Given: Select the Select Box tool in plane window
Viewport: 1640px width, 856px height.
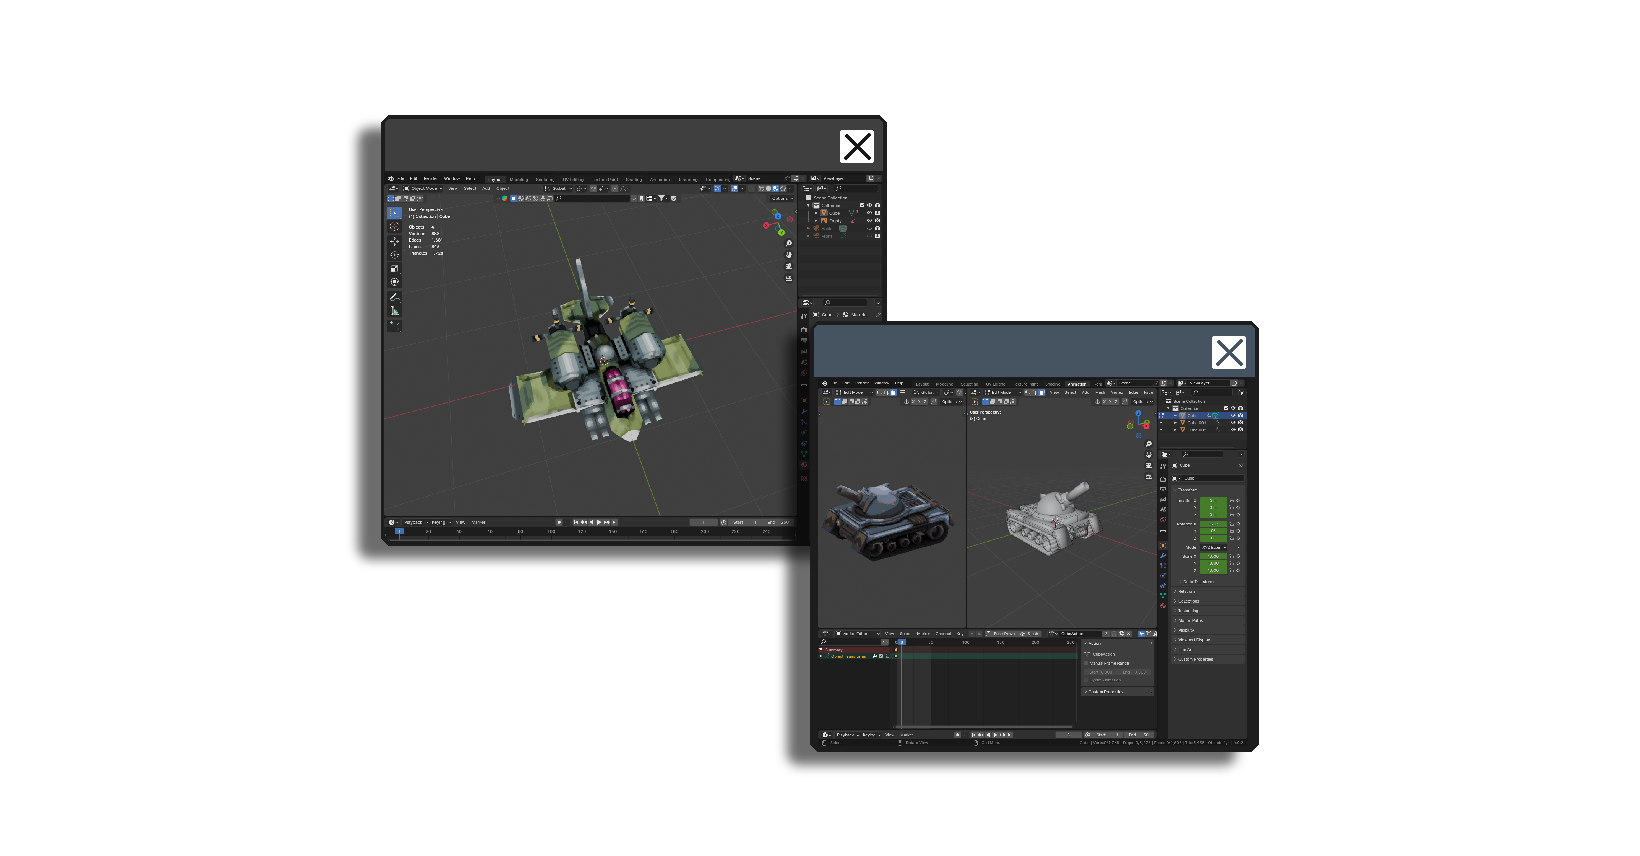Looking at the screenshot, I should point(394,213).
